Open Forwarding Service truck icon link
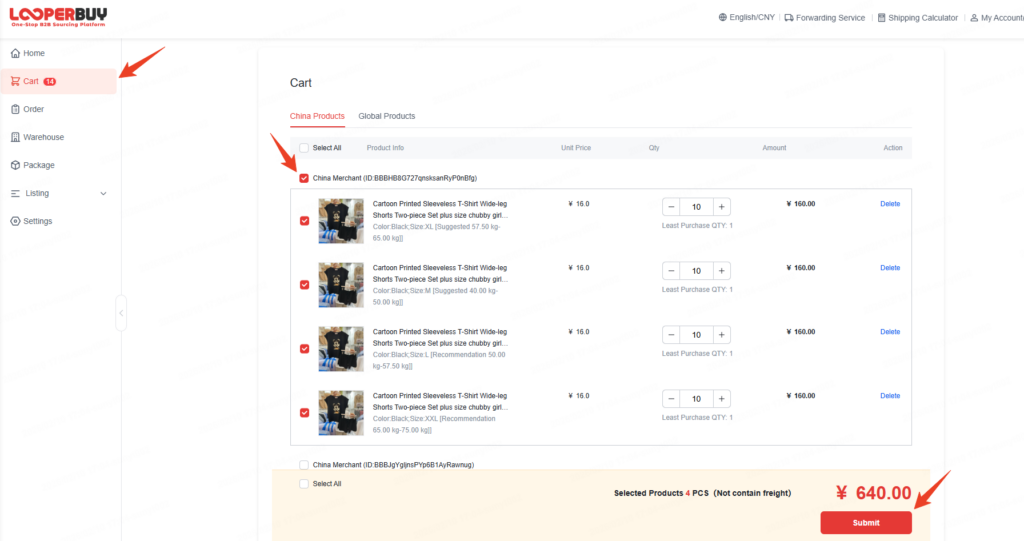The image size is (1024, 541). (x=789, y=18)
